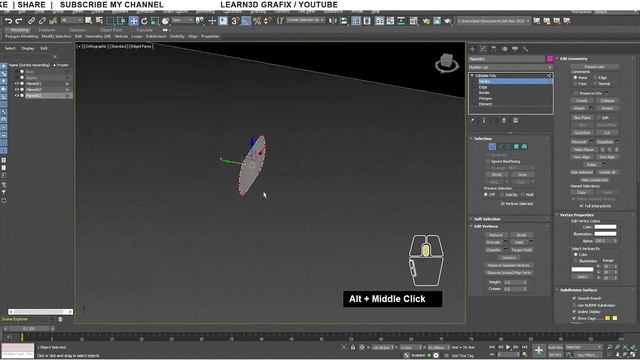Select the Edge constraint radio button
Viewport: 640px width, 360px height.
(595, 78)
